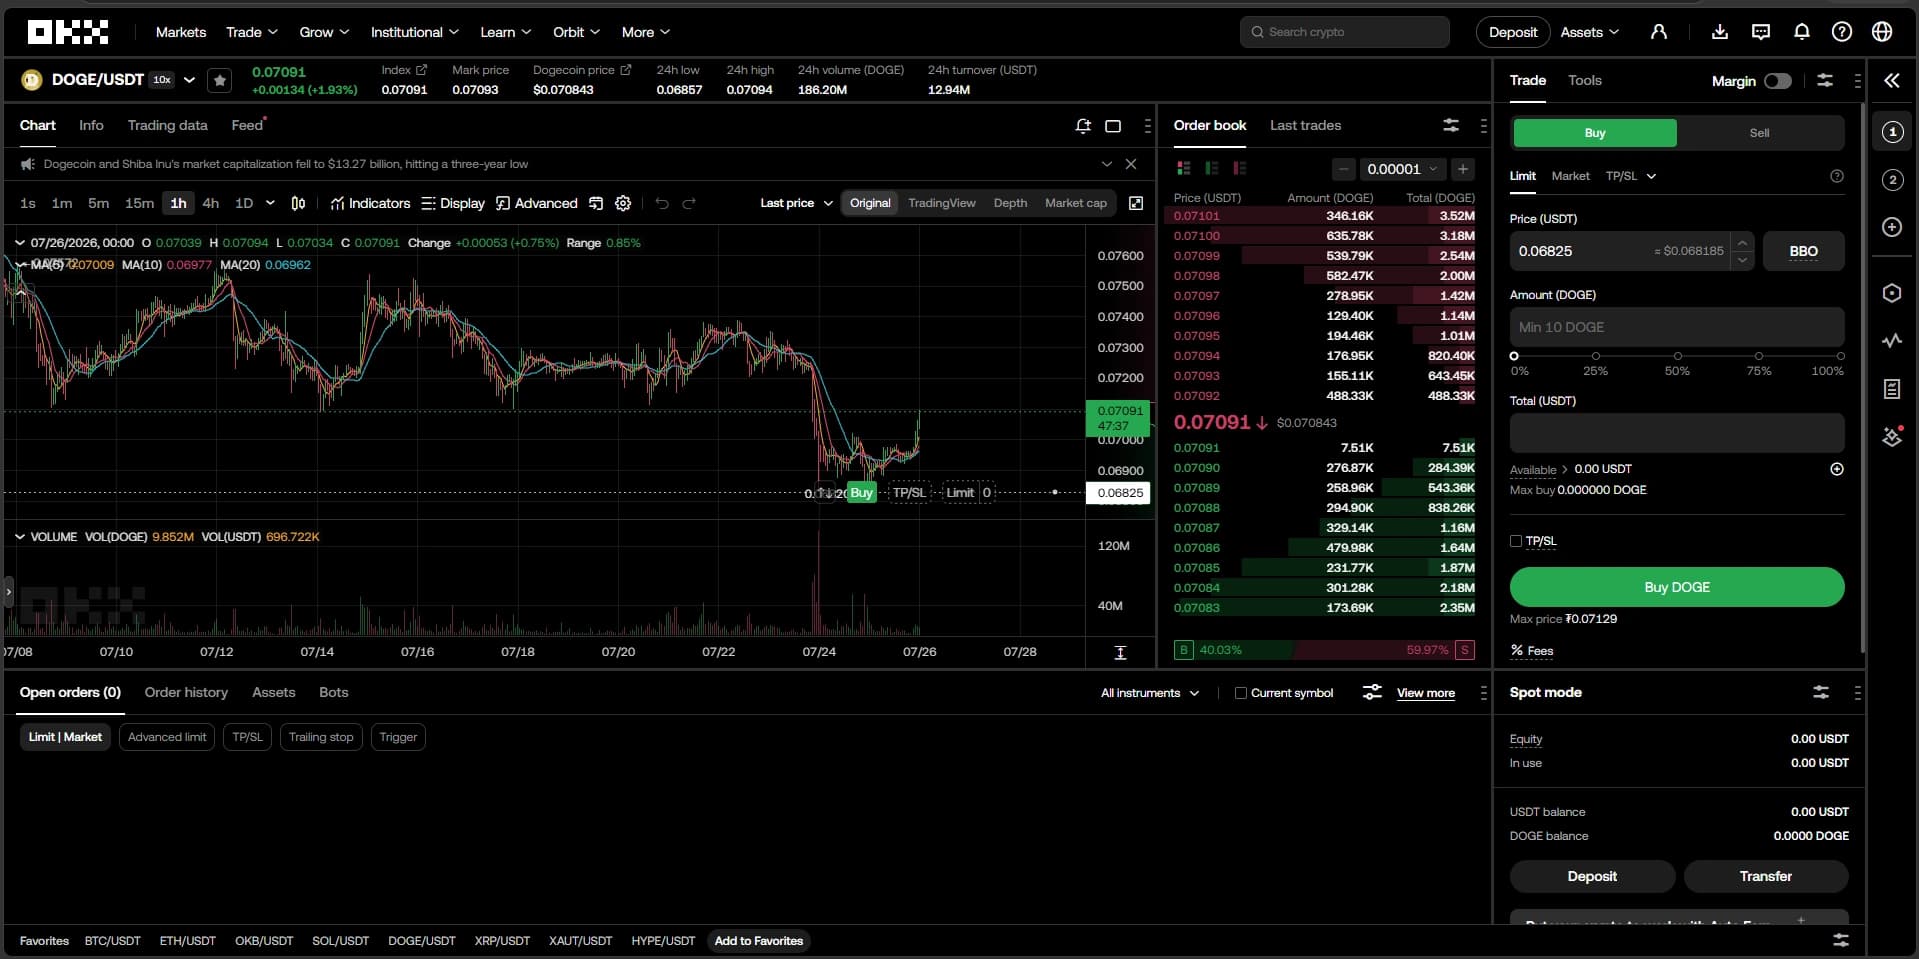Open the user account profile icon

click(1659, 32)
